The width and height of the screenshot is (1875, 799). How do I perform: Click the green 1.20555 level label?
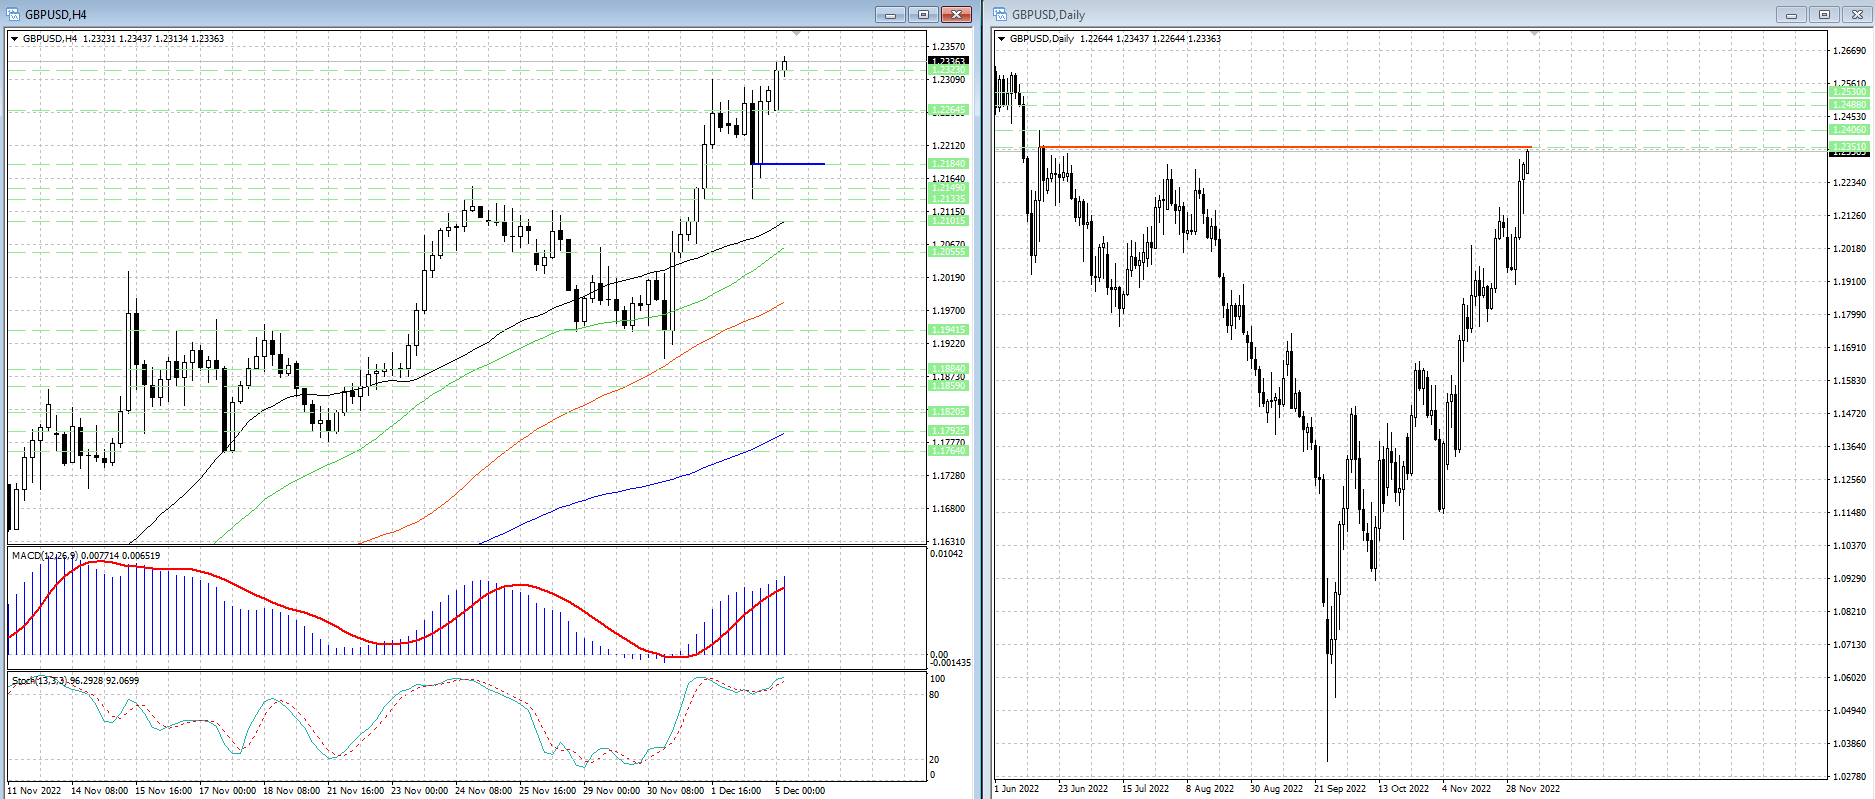tap(948, 252)
